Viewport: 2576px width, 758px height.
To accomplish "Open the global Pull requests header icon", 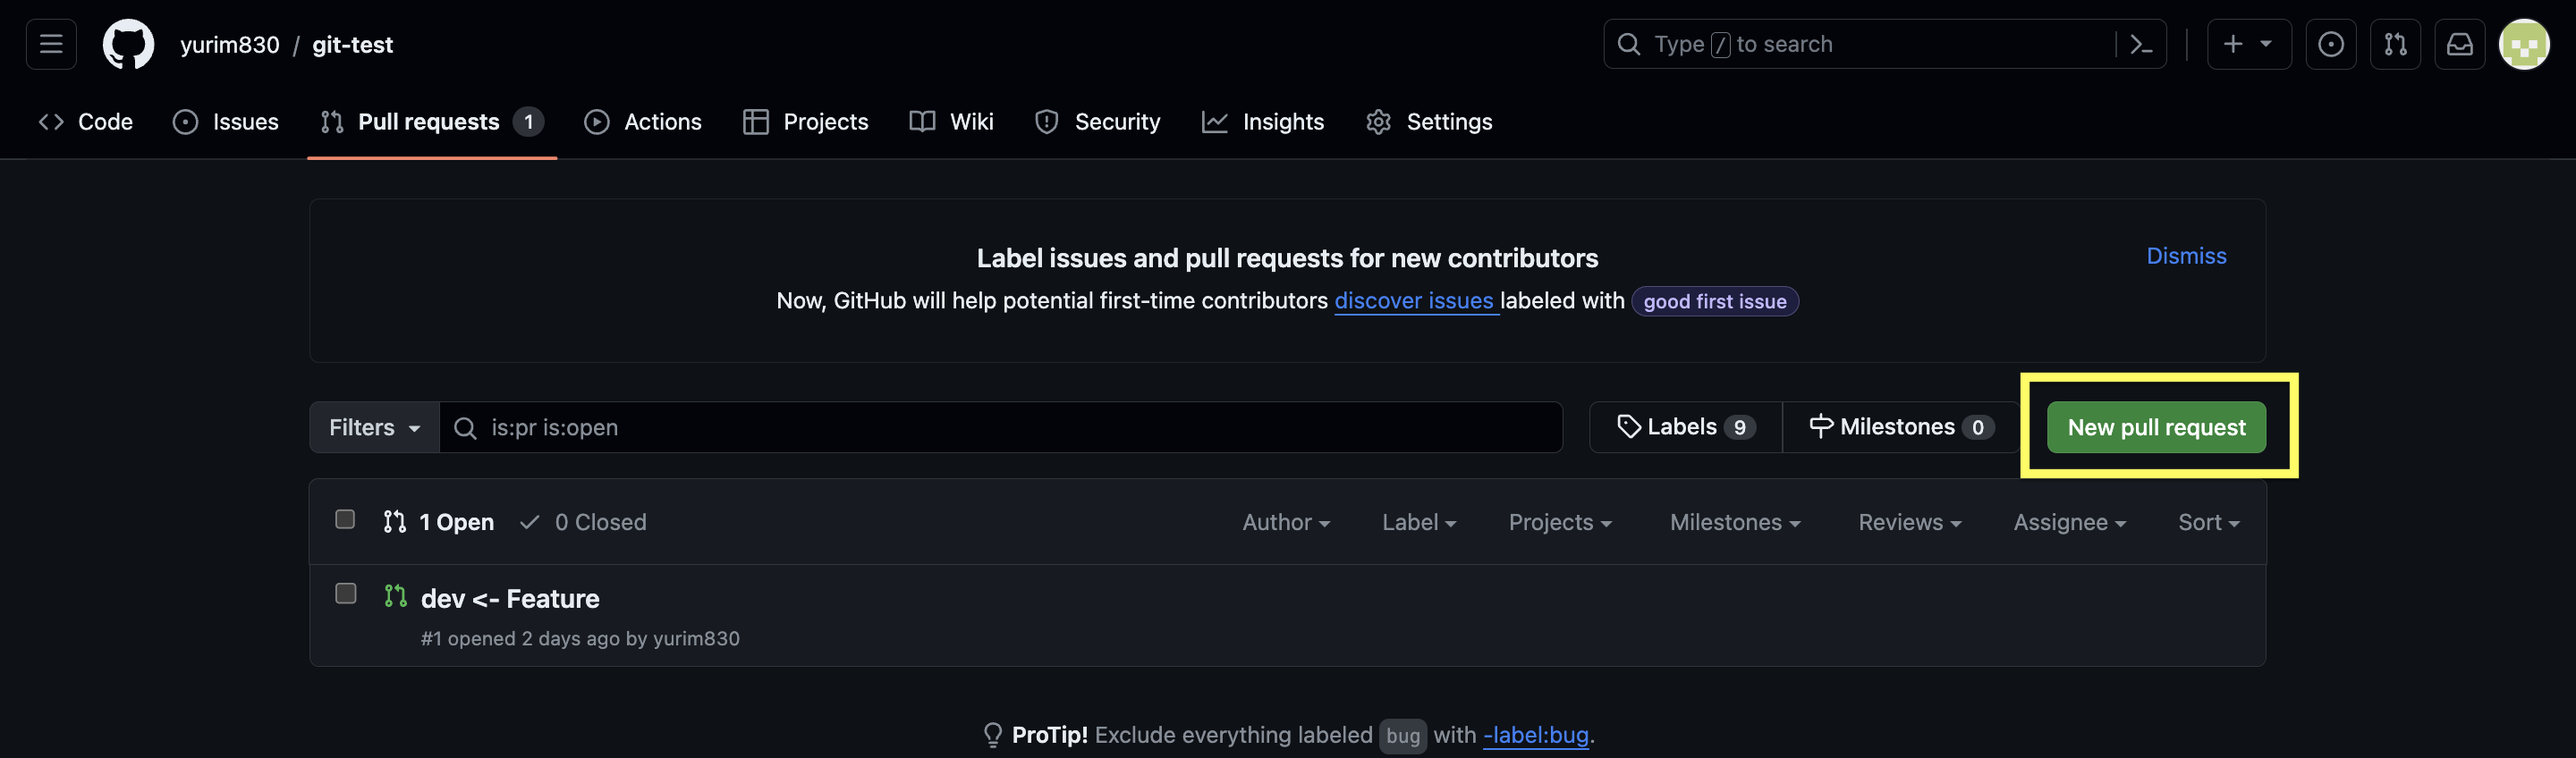I will 2395,44.
